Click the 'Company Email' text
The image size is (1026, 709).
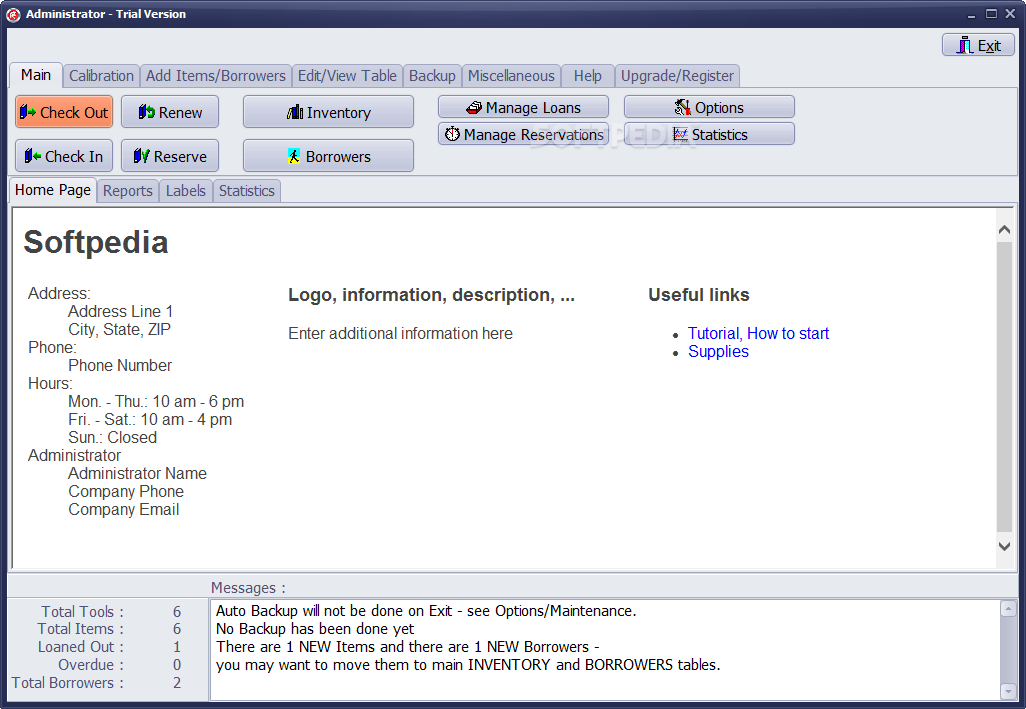tap(124, 509)
